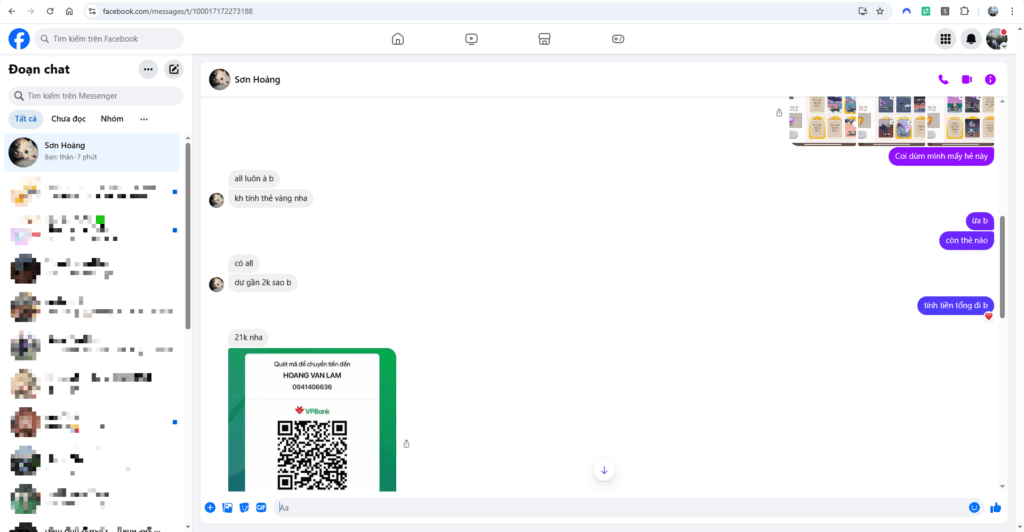Viewport: 1024px width, 532px height.
Task: Click the share icon beside the QR image
Action: click(x=406, y=444)
